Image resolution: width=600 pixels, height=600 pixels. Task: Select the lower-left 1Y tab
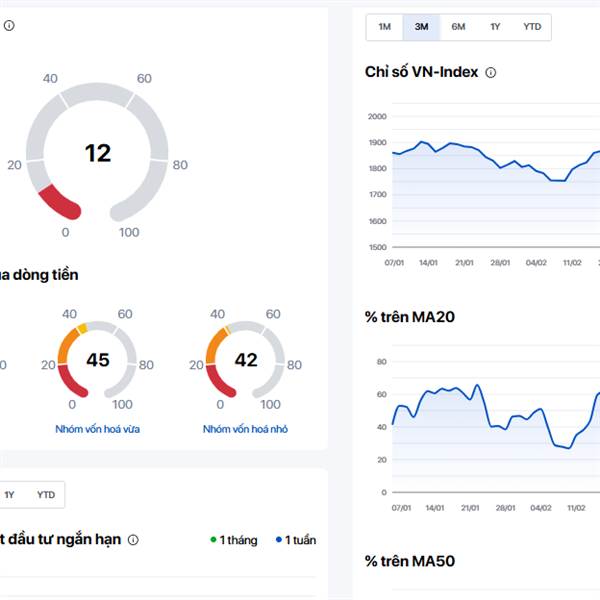coord(9,495)
